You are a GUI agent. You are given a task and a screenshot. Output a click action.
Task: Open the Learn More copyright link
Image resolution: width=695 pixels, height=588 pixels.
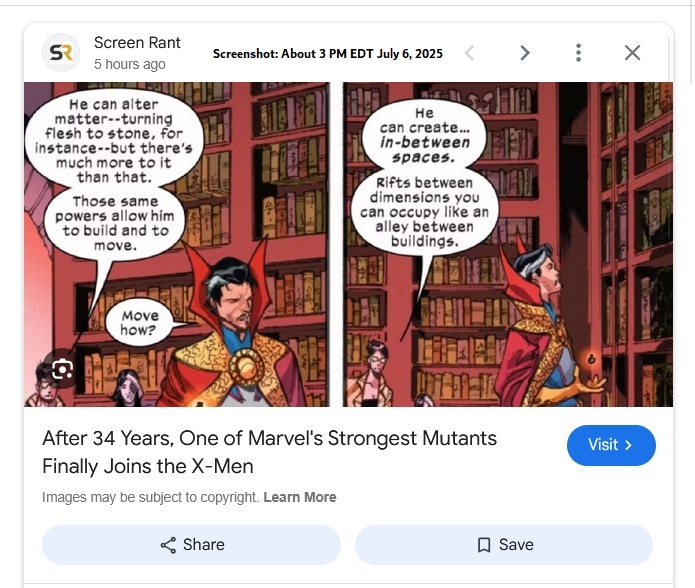click(x=300, y=497)
